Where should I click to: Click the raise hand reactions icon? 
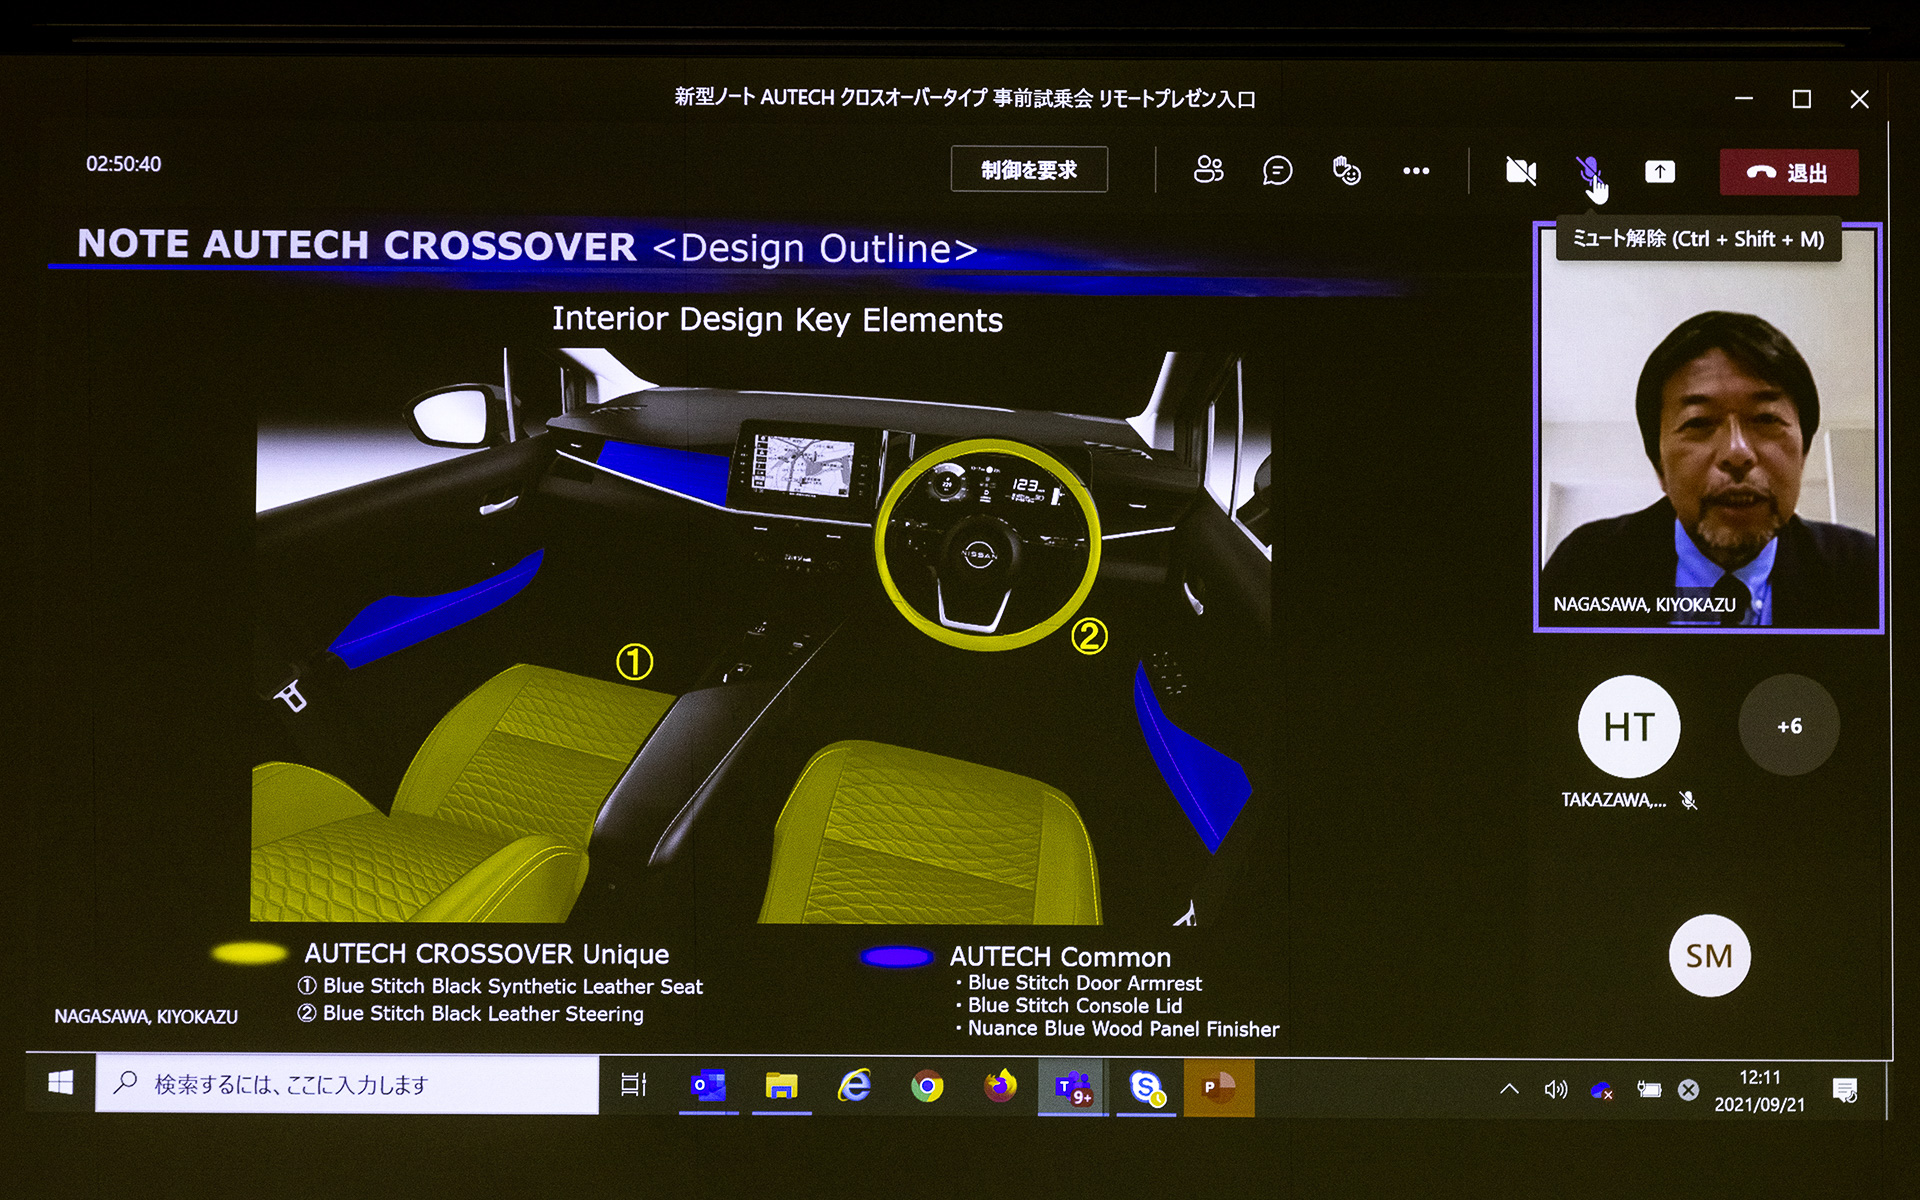pos(1346,171)
